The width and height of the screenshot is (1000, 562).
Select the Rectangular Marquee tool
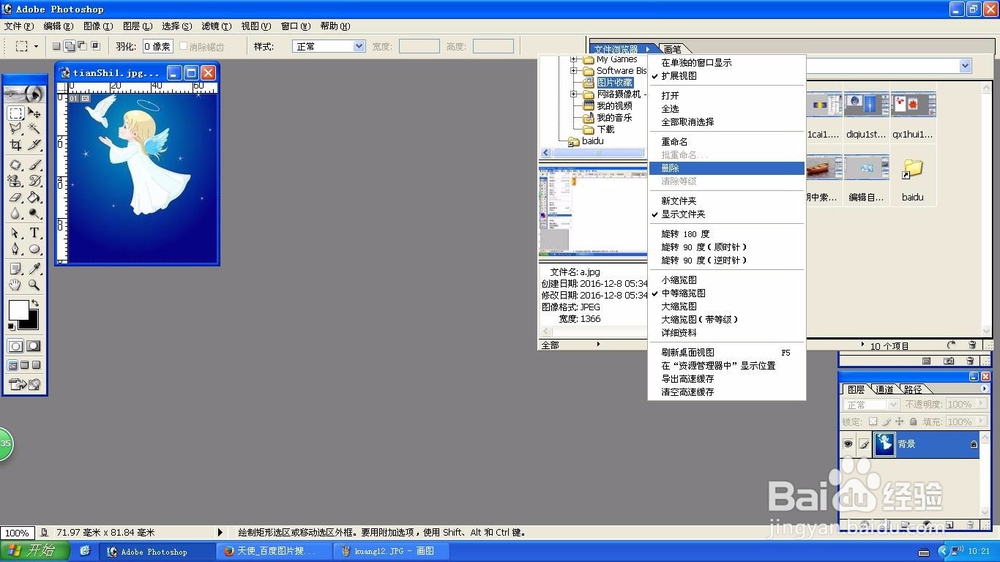coord(16,114)
